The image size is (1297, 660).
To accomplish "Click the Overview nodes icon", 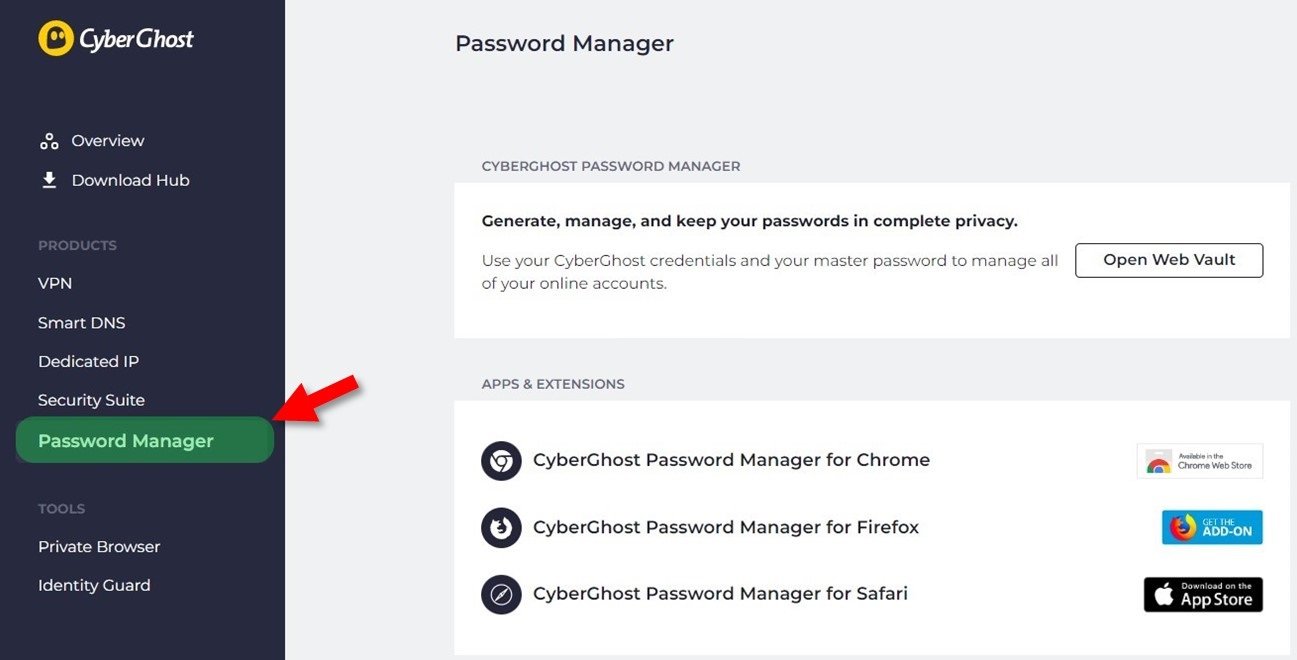I will coord(49,141).
